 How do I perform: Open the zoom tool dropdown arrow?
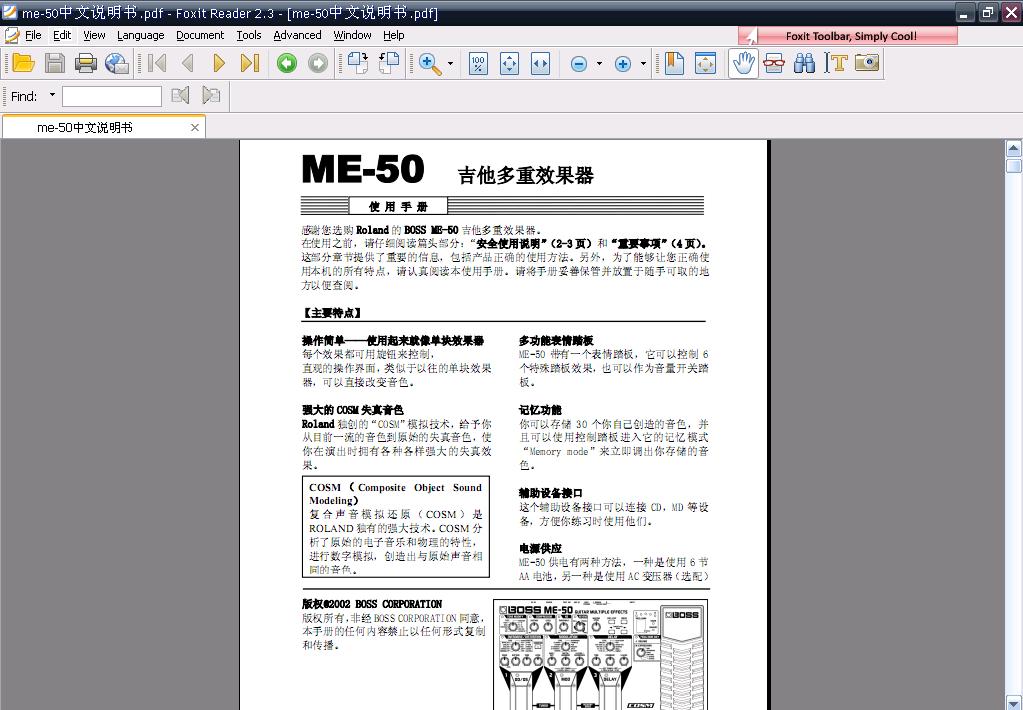[x=450, y=63]
